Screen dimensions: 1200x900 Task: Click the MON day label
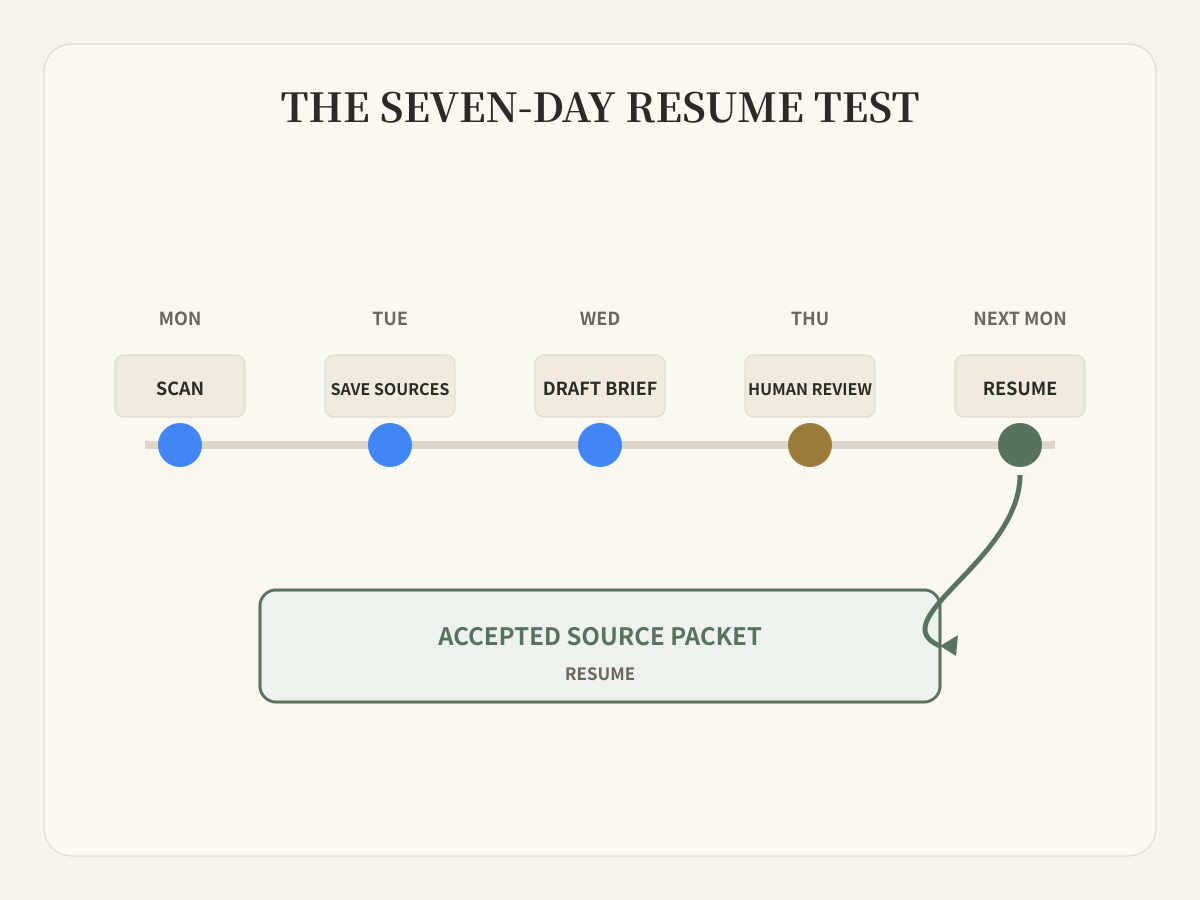click(x=180, y=319)
